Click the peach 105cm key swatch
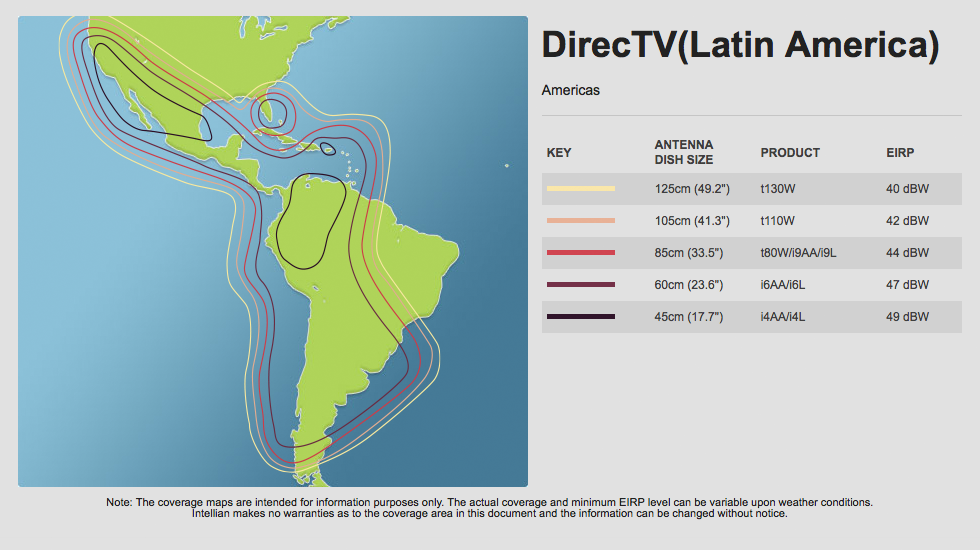 coord(581,220)
